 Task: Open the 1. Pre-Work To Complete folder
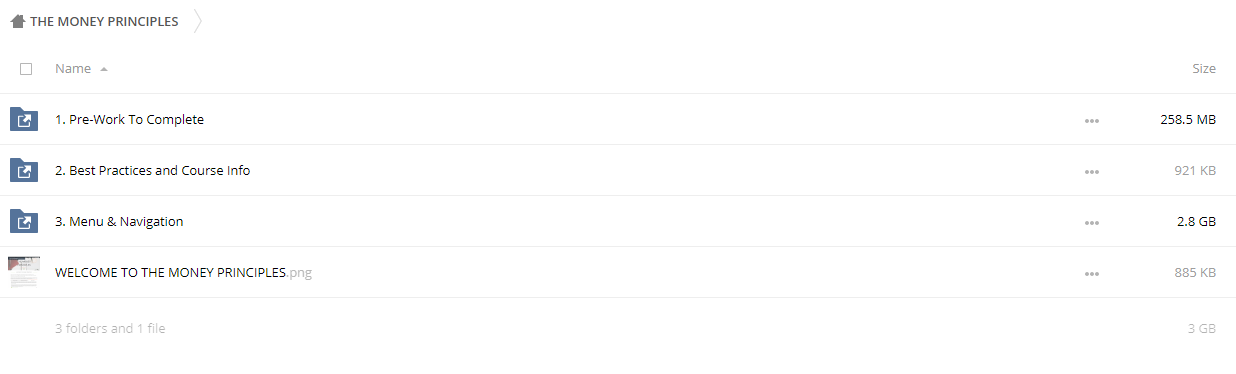pos(129,120)
